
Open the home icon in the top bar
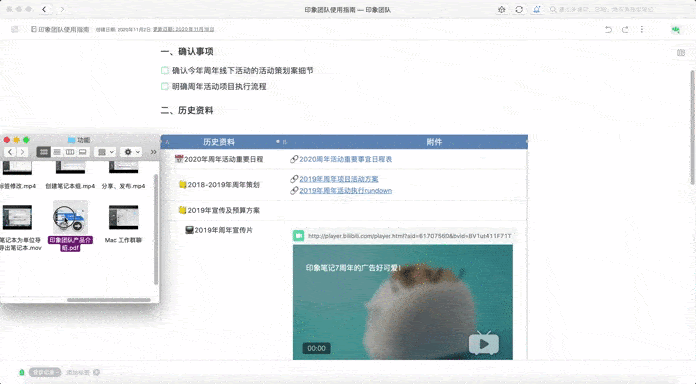tap(502, 9)
